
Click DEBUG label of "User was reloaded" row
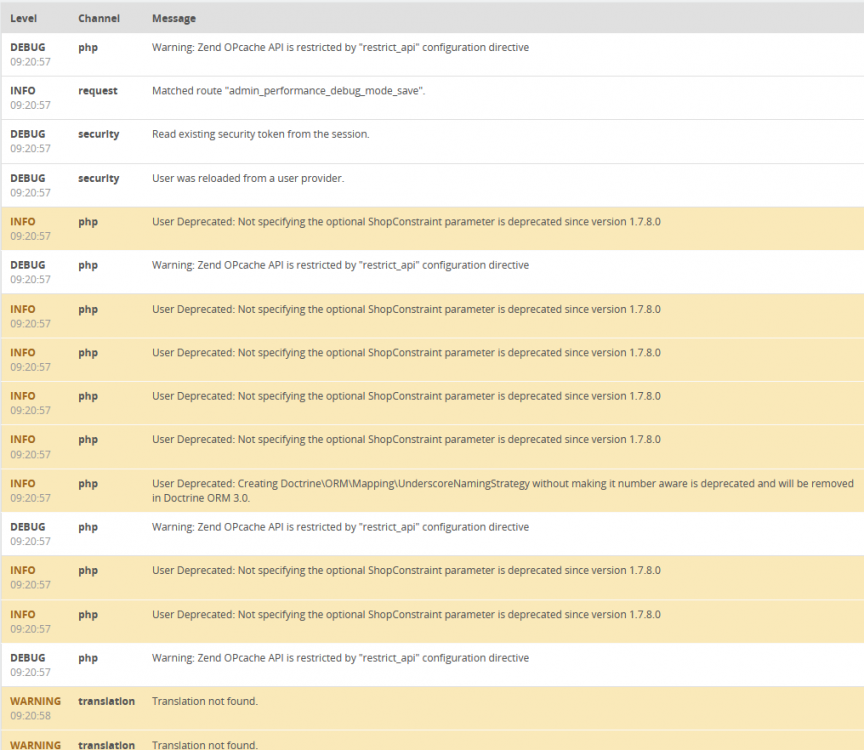(x=27, y=178)
